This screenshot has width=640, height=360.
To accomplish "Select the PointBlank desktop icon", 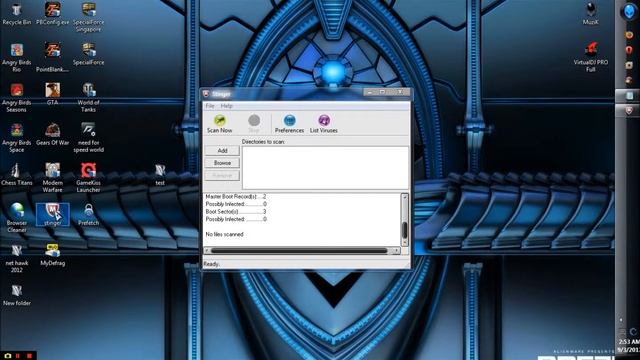I will click(53, 58).
